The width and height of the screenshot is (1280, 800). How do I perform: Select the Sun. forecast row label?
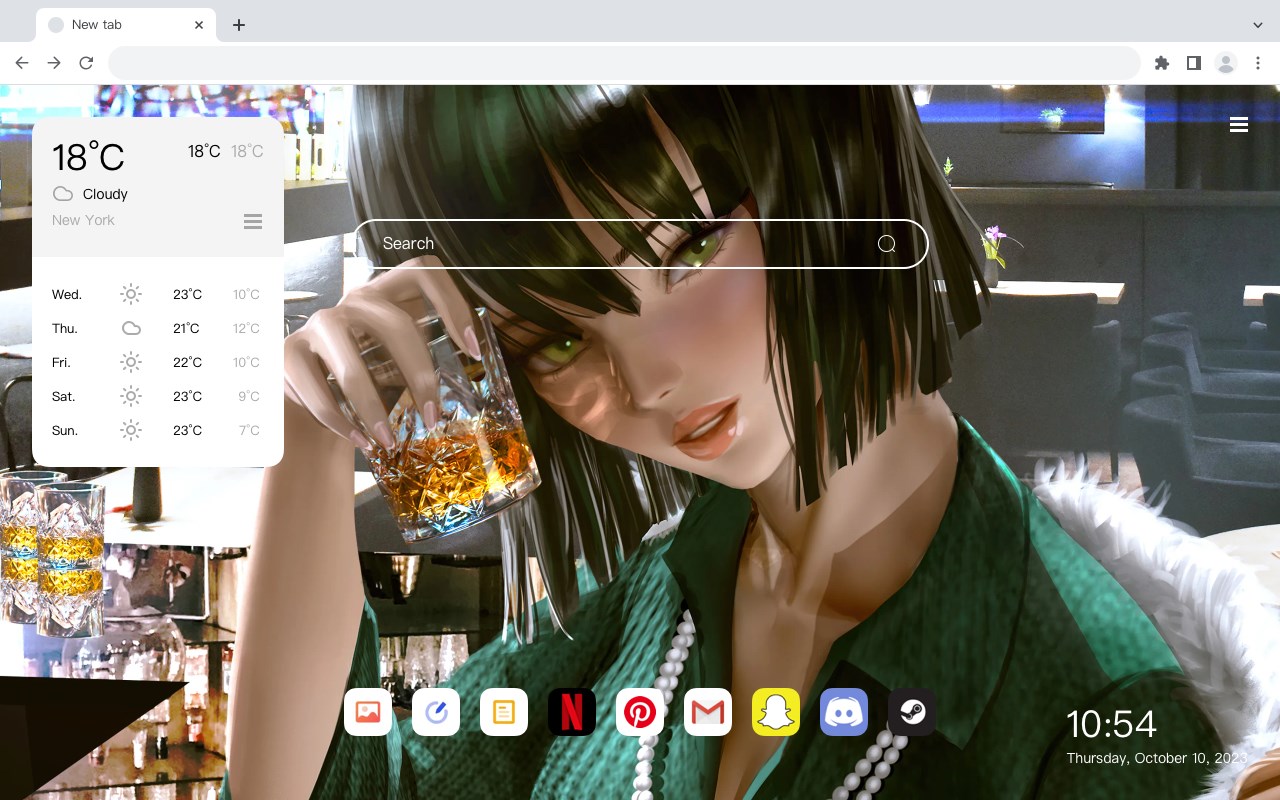pos(65,431)
